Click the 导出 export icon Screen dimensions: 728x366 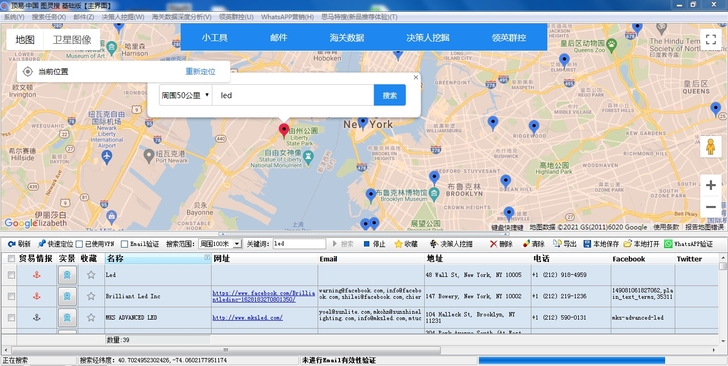pos(557,244)
